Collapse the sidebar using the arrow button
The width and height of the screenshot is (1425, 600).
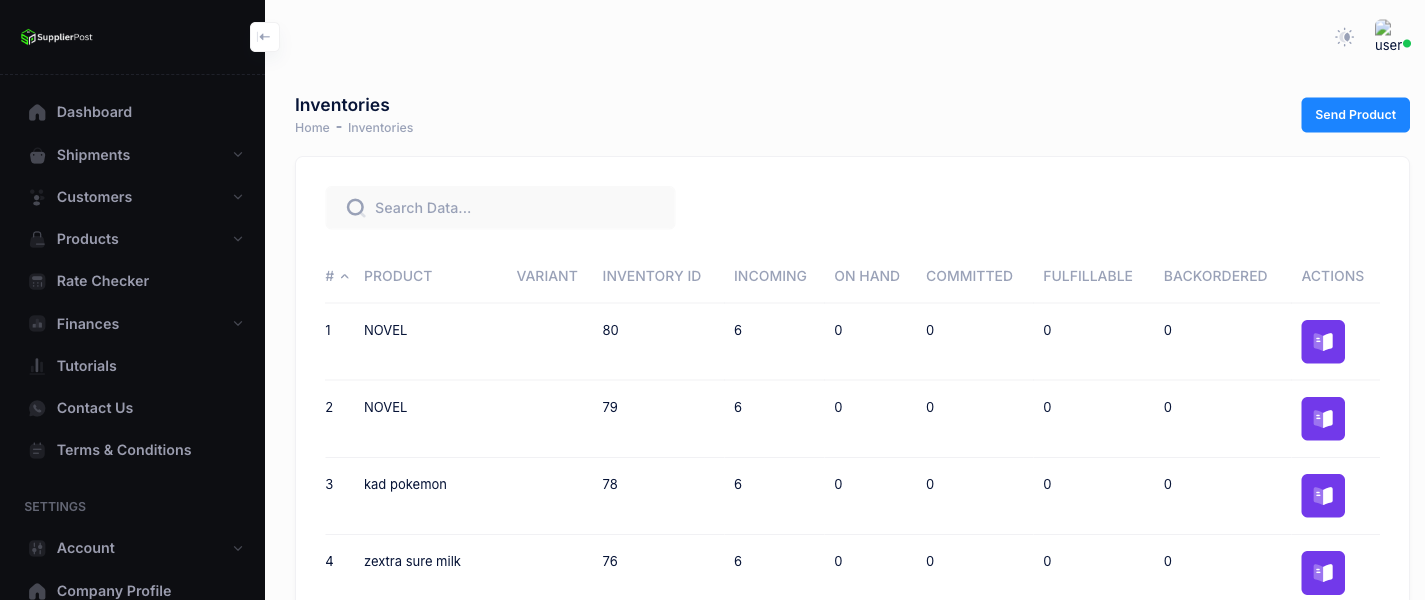tap(264, 36)
